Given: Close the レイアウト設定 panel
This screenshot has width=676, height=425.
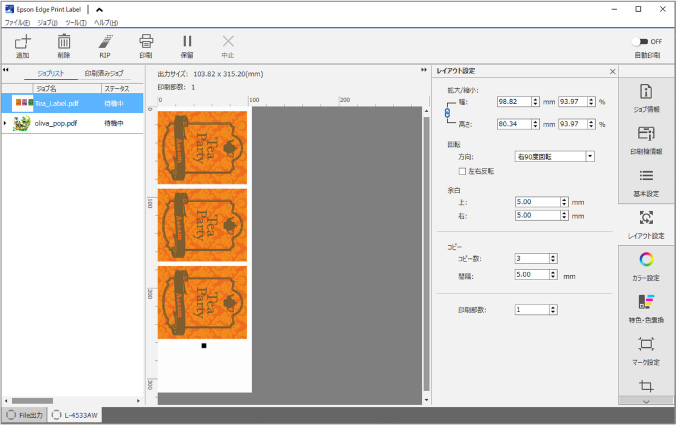Looking at the screenshot, I should click(x=612, y=72).
